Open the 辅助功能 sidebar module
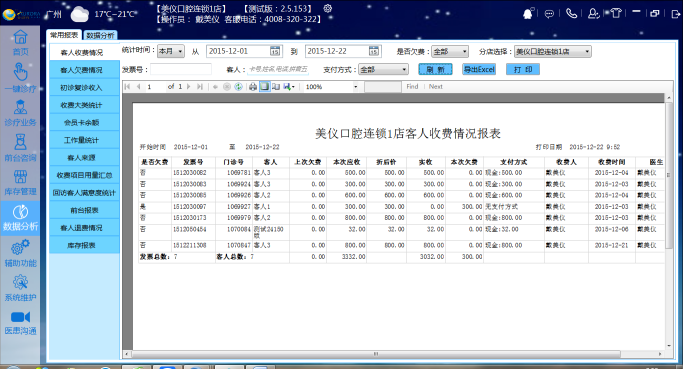Viewport: 683px width, 369px height. tap(20, 254)
